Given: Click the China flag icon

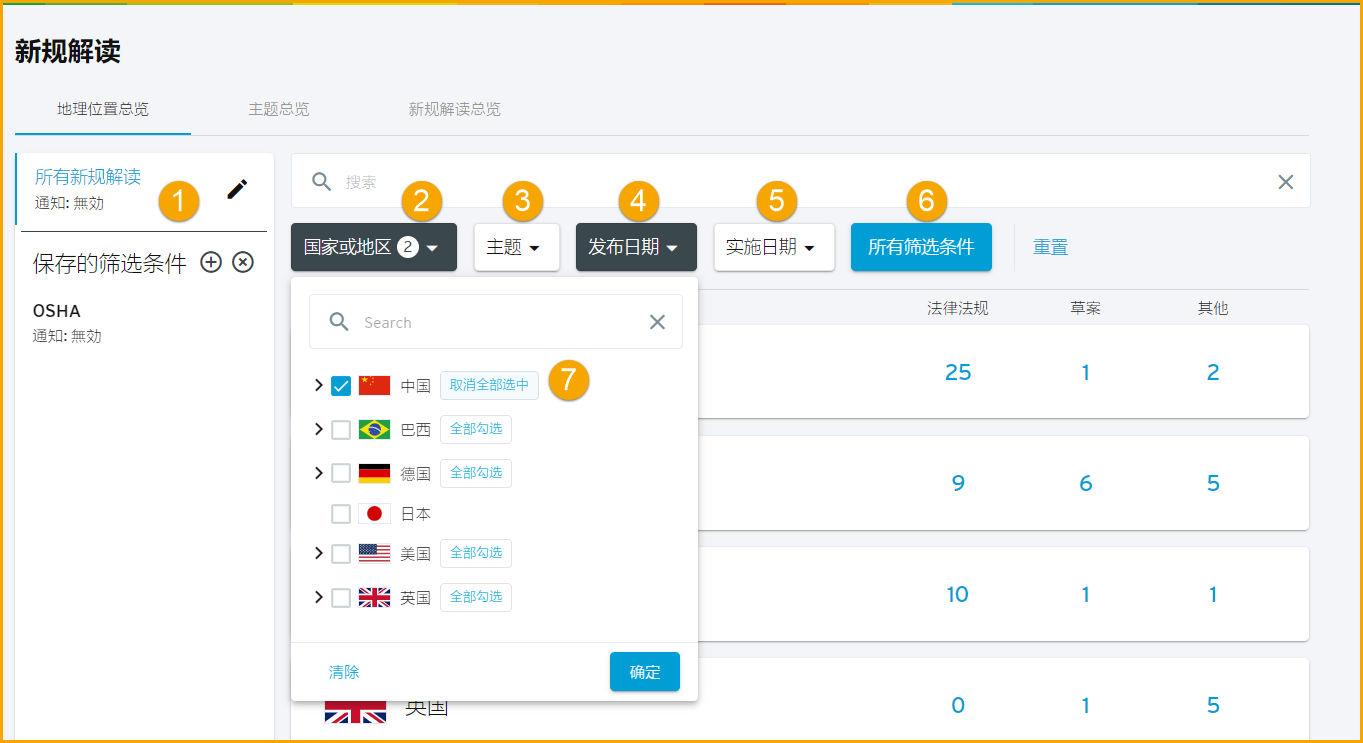Looking at the screenshot, I should (374, 385).
